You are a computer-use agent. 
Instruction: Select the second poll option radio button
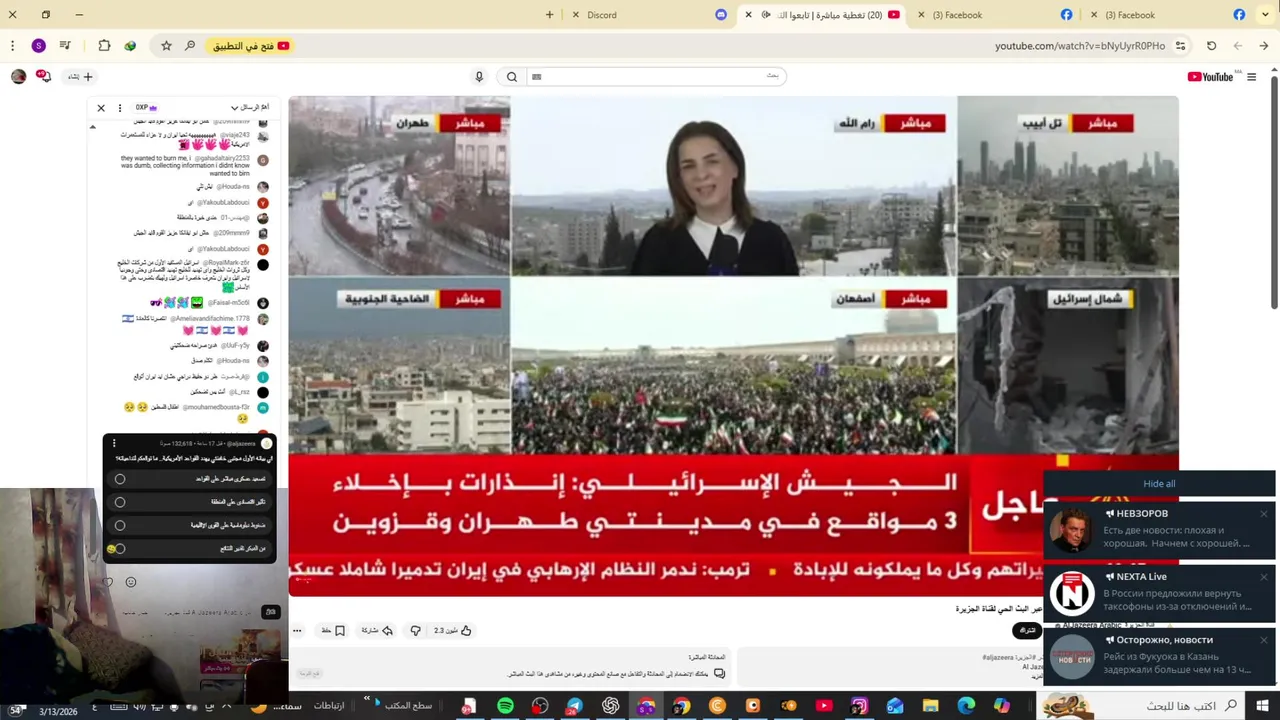pyautogui.click(x=120, y=502)
